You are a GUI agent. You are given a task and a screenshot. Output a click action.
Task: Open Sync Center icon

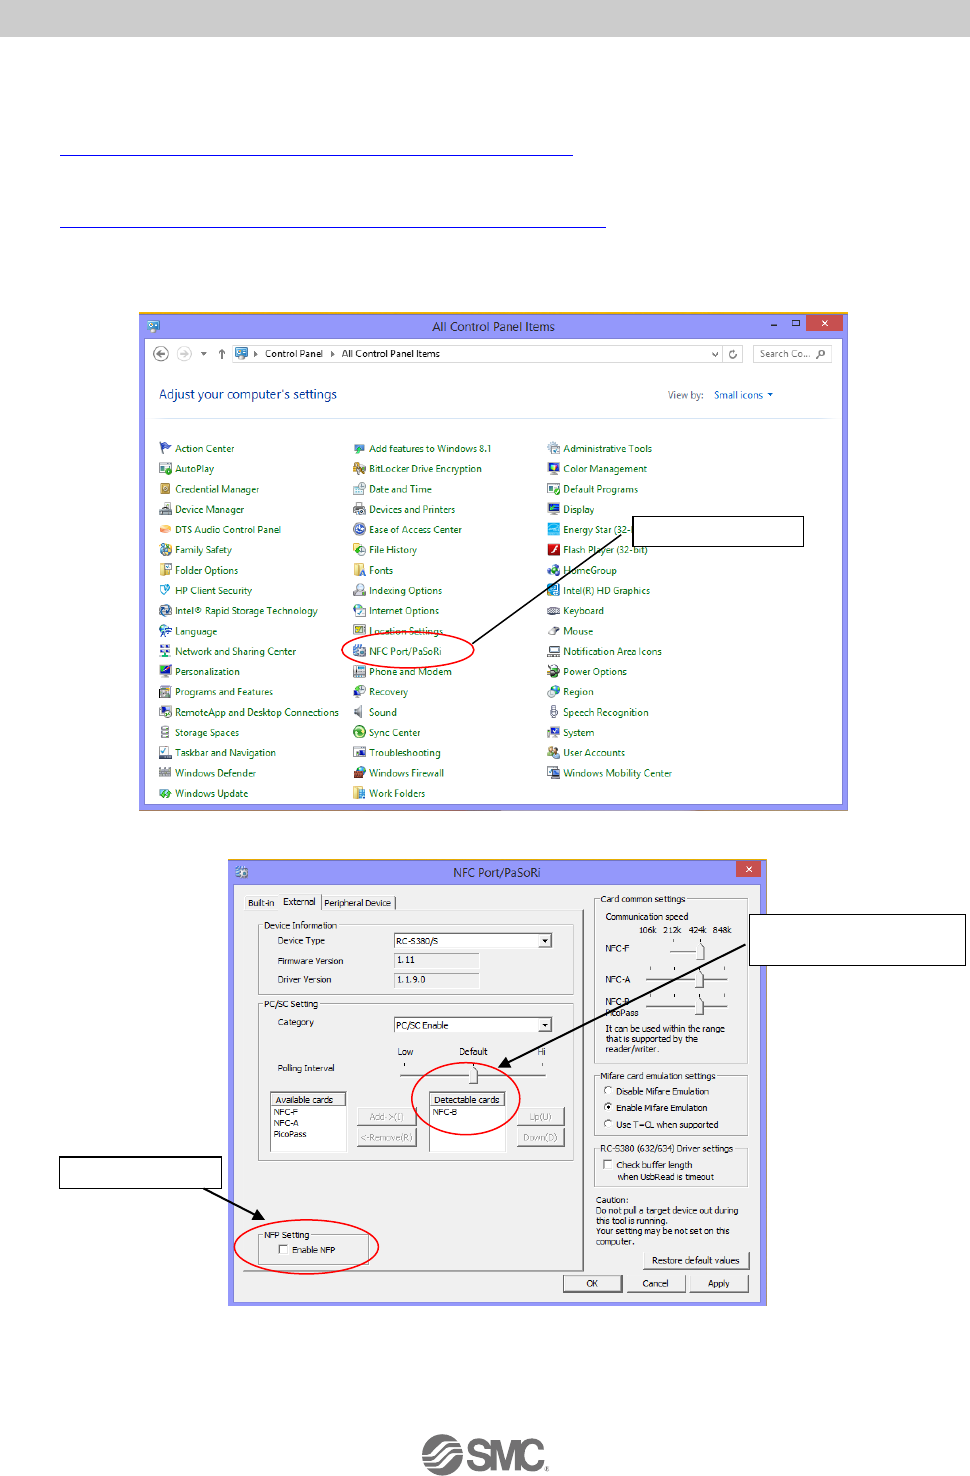pos(359,732)
